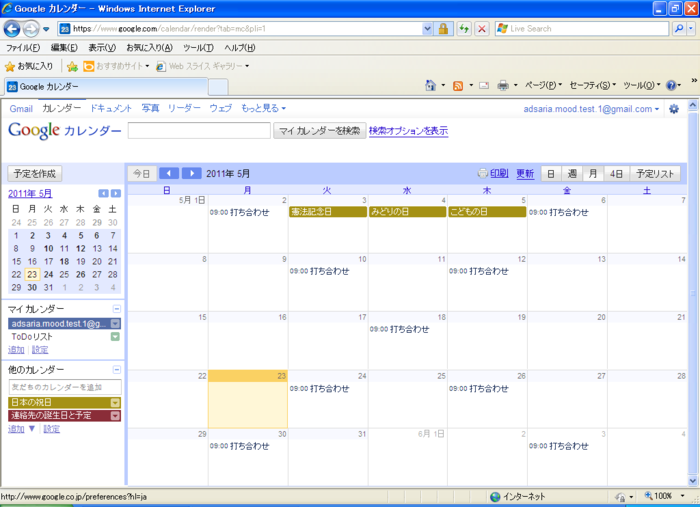Switch to the 日 view tab

click(x=551, y=174)
